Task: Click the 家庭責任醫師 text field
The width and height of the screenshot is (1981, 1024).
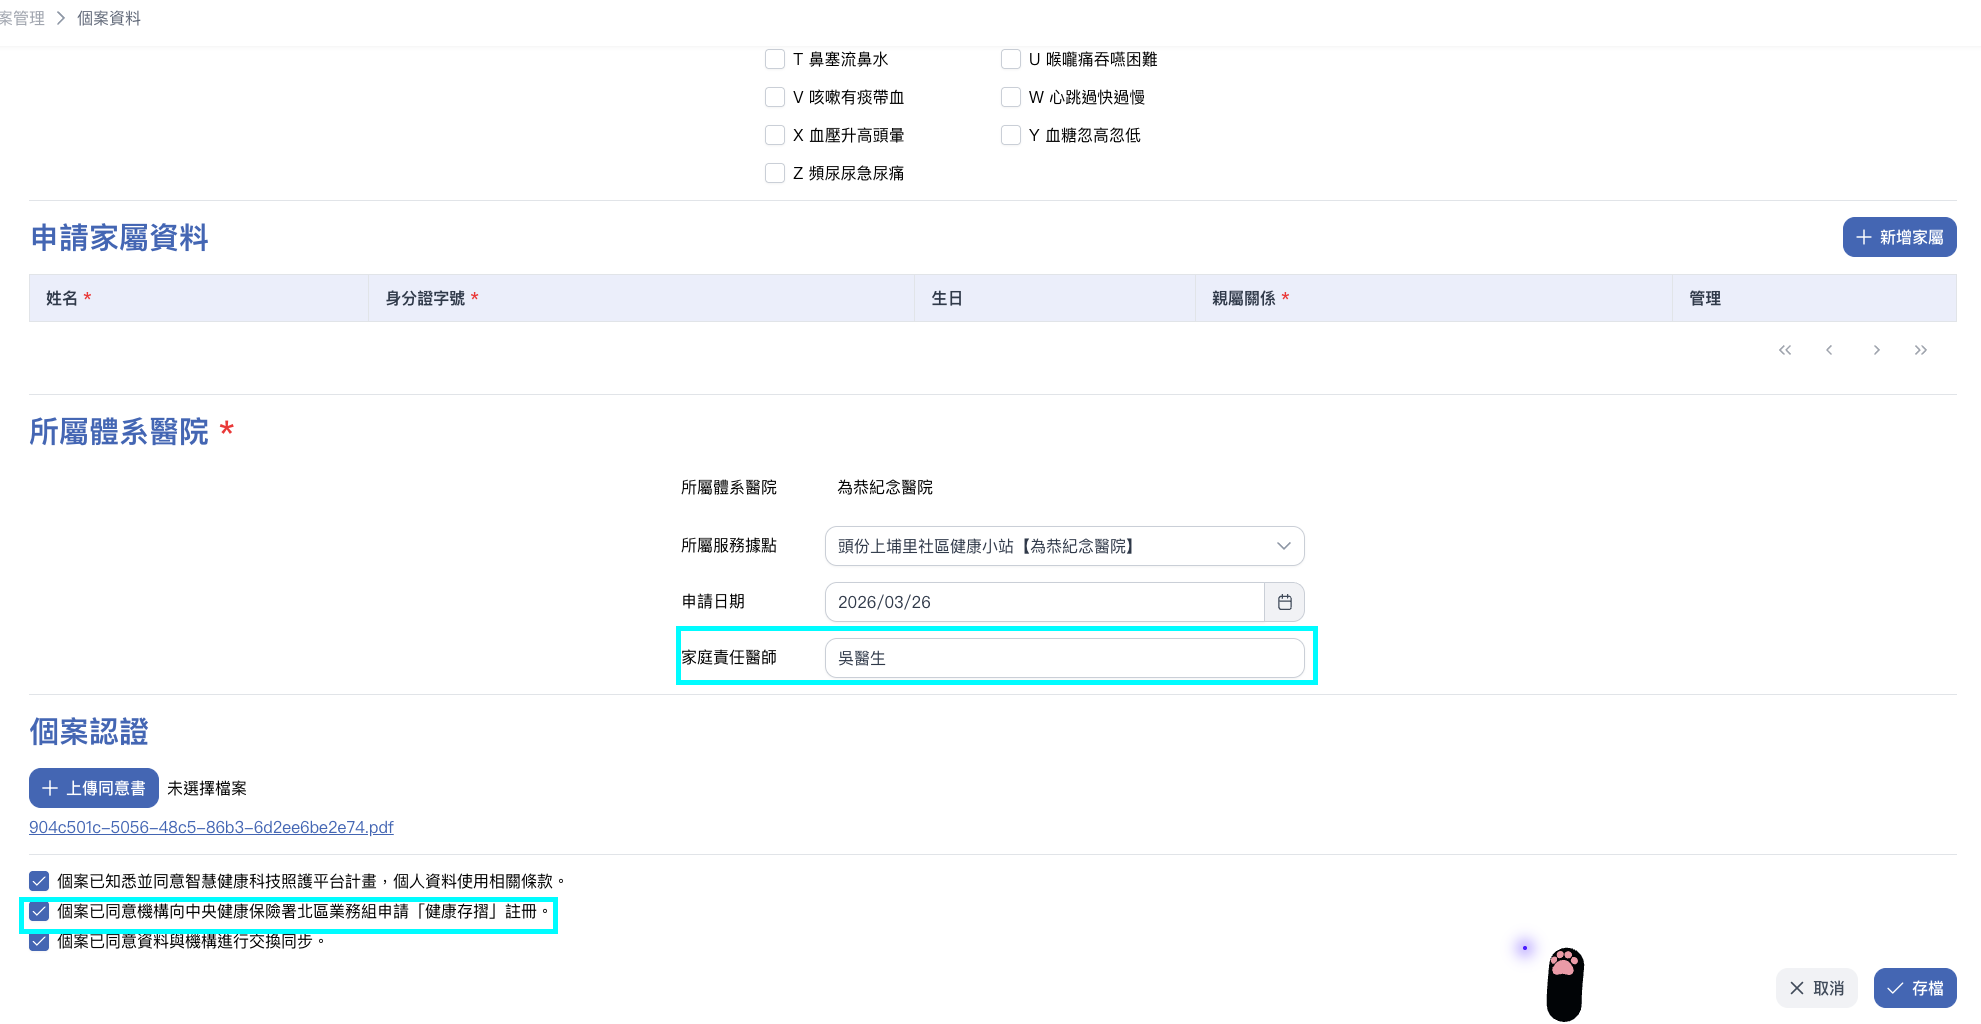Action: coord(1064,658)
